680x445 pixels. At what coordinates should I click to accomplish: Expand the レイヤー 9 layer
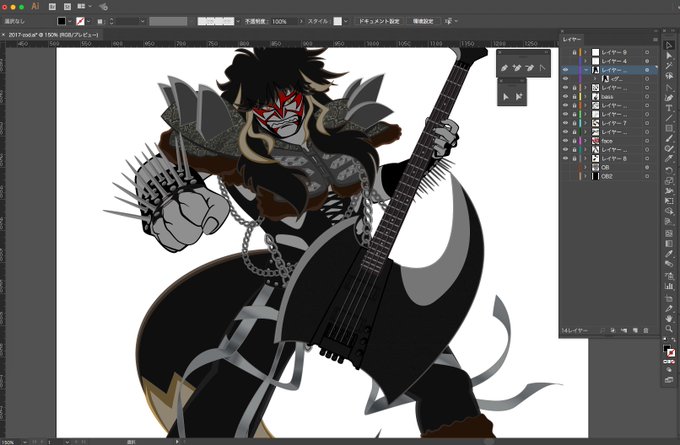[585, 52]
